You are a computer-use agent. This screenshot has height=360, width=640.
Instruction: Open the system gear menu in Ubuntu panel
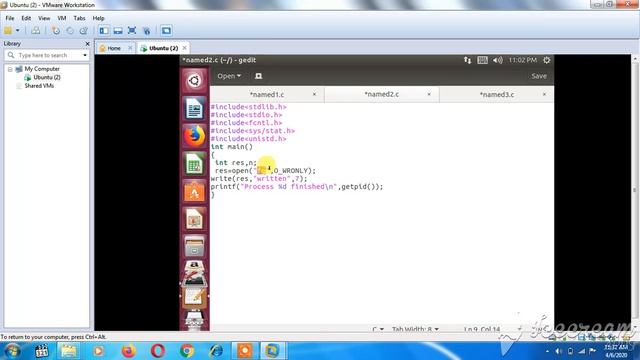[x=547, y=60]
